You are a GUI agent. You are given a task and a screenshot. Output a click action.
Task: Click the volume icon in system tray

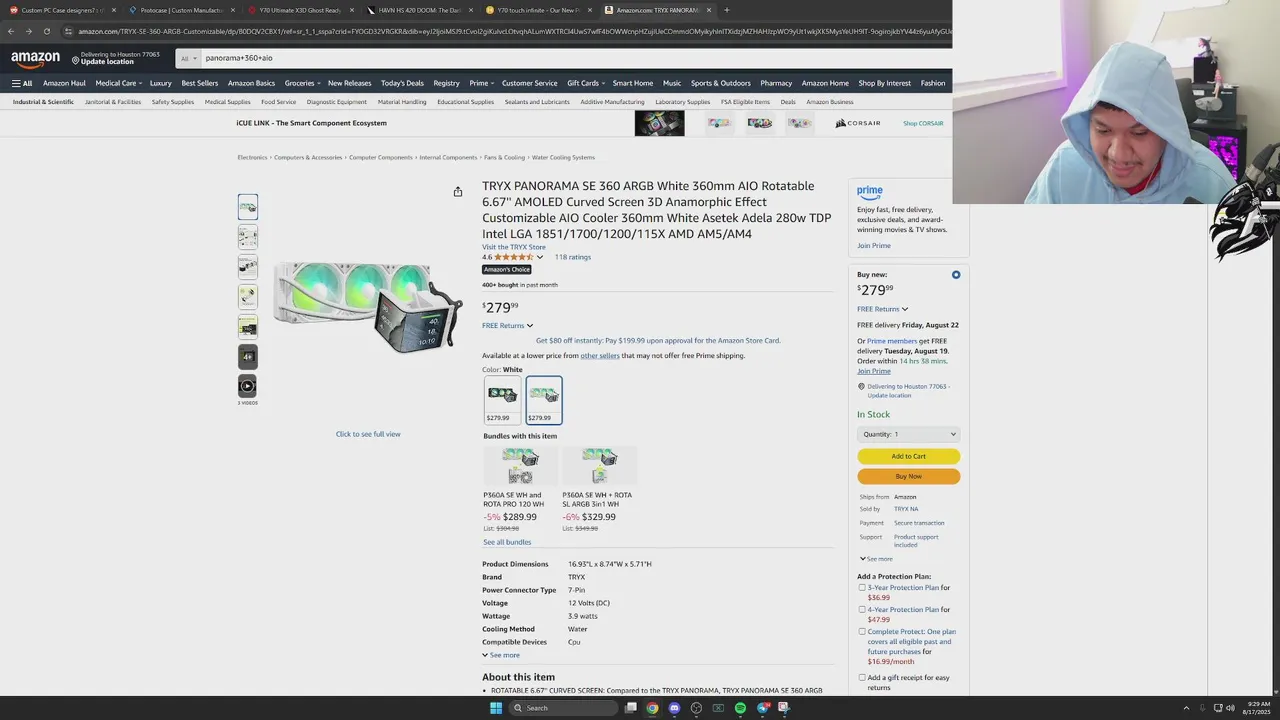click(x=1230, y=708)
